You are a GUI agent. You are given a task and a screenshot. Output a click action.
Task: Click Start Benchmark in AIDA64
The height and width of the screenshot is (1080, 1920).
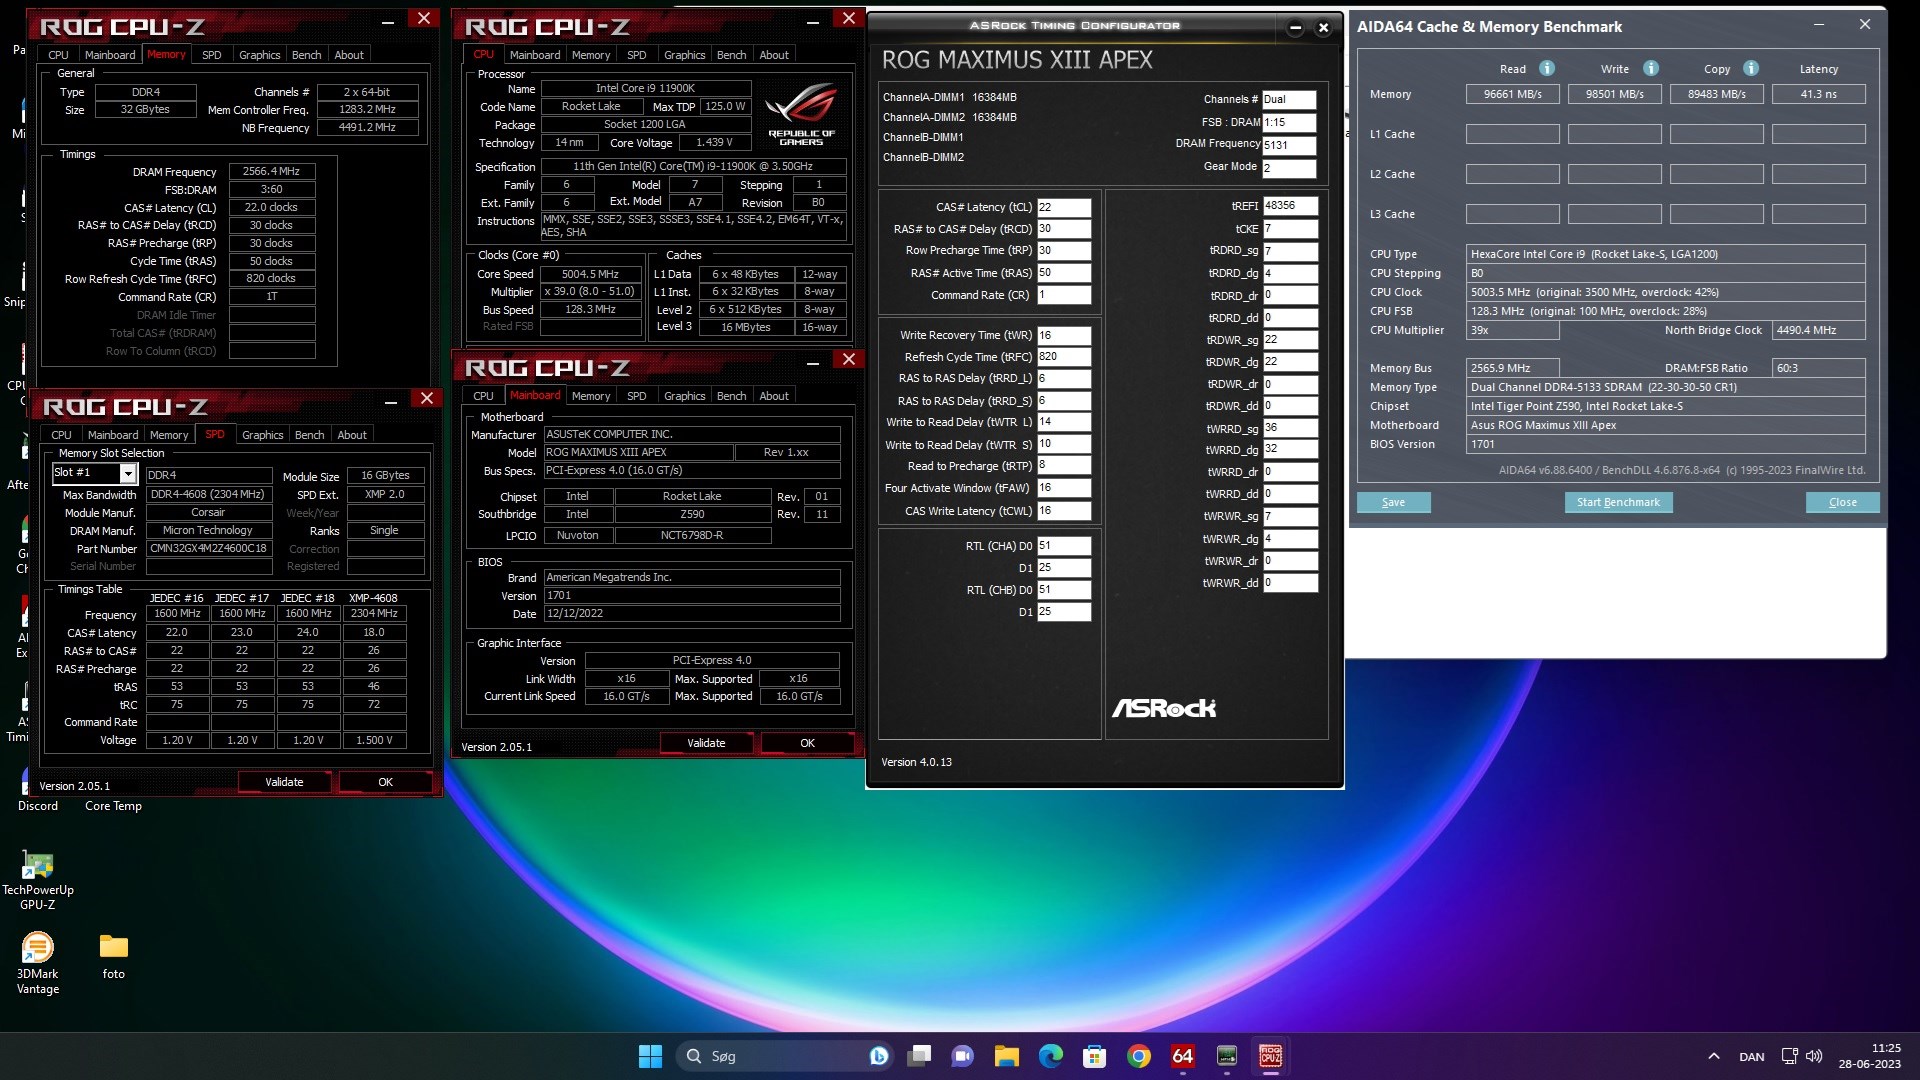[1617, 502]
